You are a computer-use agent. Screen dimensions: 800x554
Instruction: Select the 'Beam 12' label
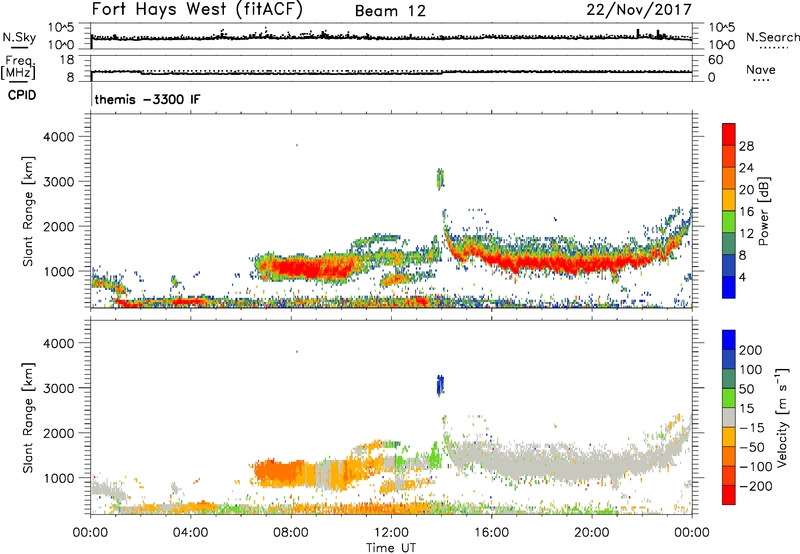390,11
